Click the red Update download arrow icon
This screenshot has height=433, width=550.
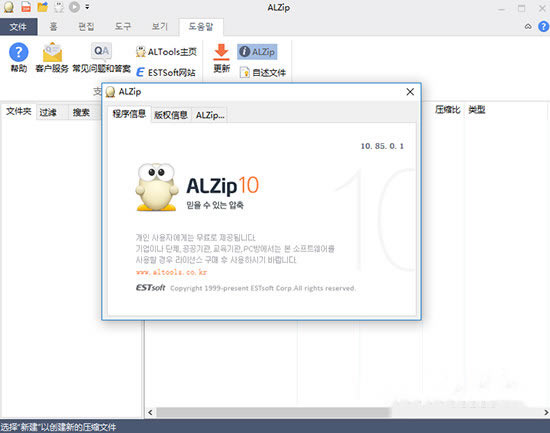221,52
